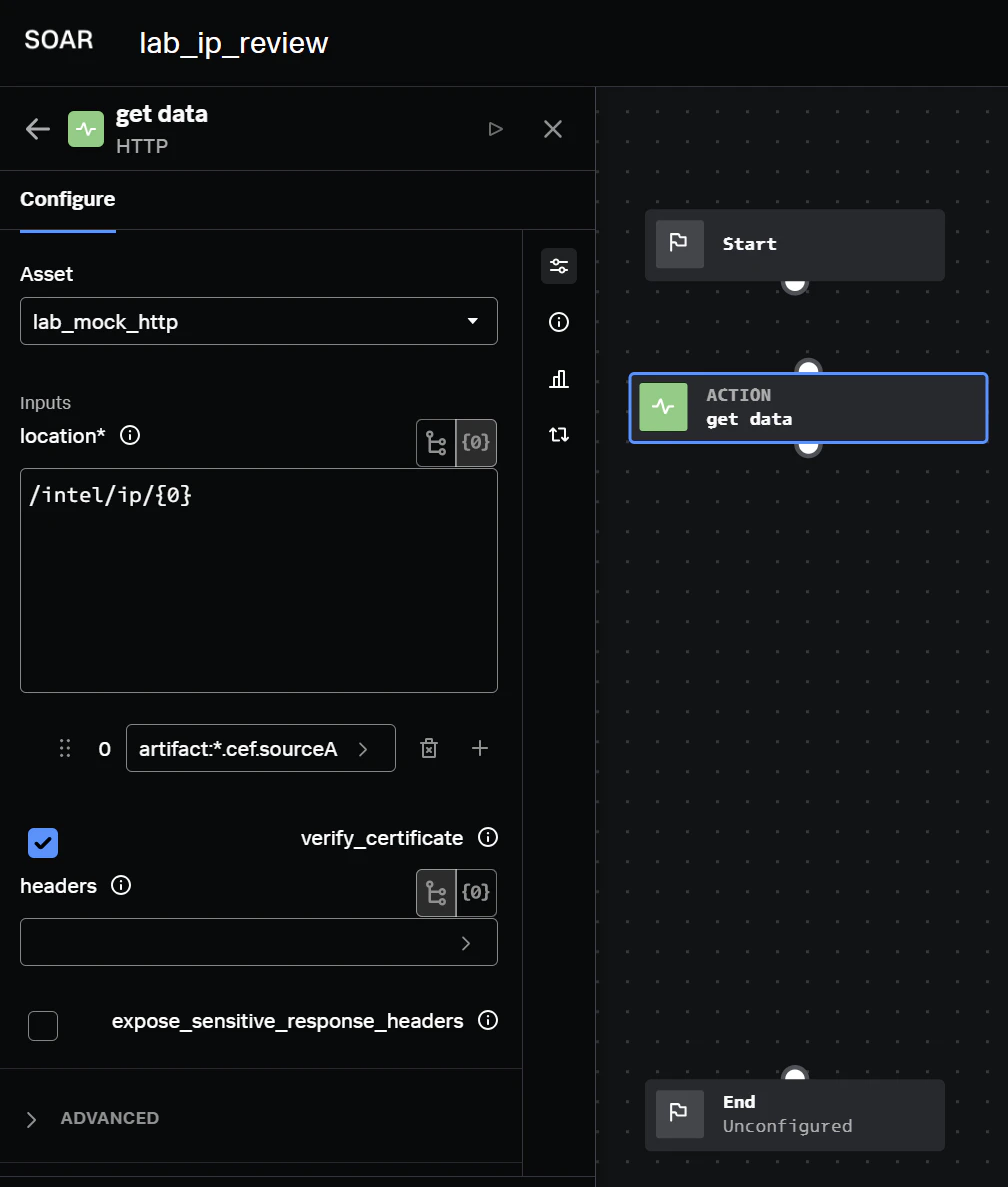
Task: Open the settings sliders icon in side strip
Action: click(x=559, y=266)
